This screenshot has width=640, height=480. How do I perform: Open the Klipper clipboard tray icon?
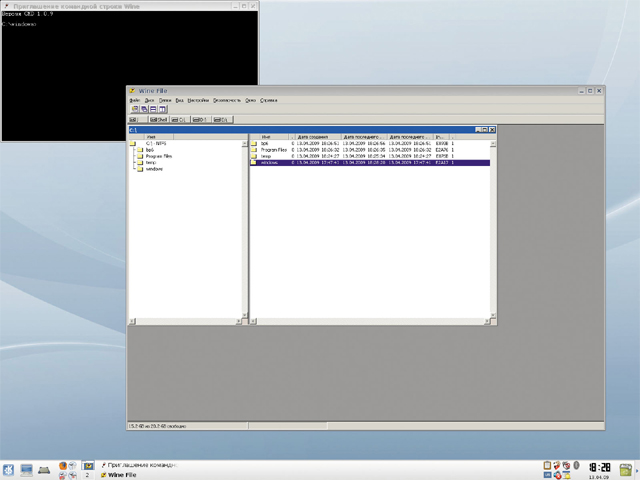tap(547, 466)
